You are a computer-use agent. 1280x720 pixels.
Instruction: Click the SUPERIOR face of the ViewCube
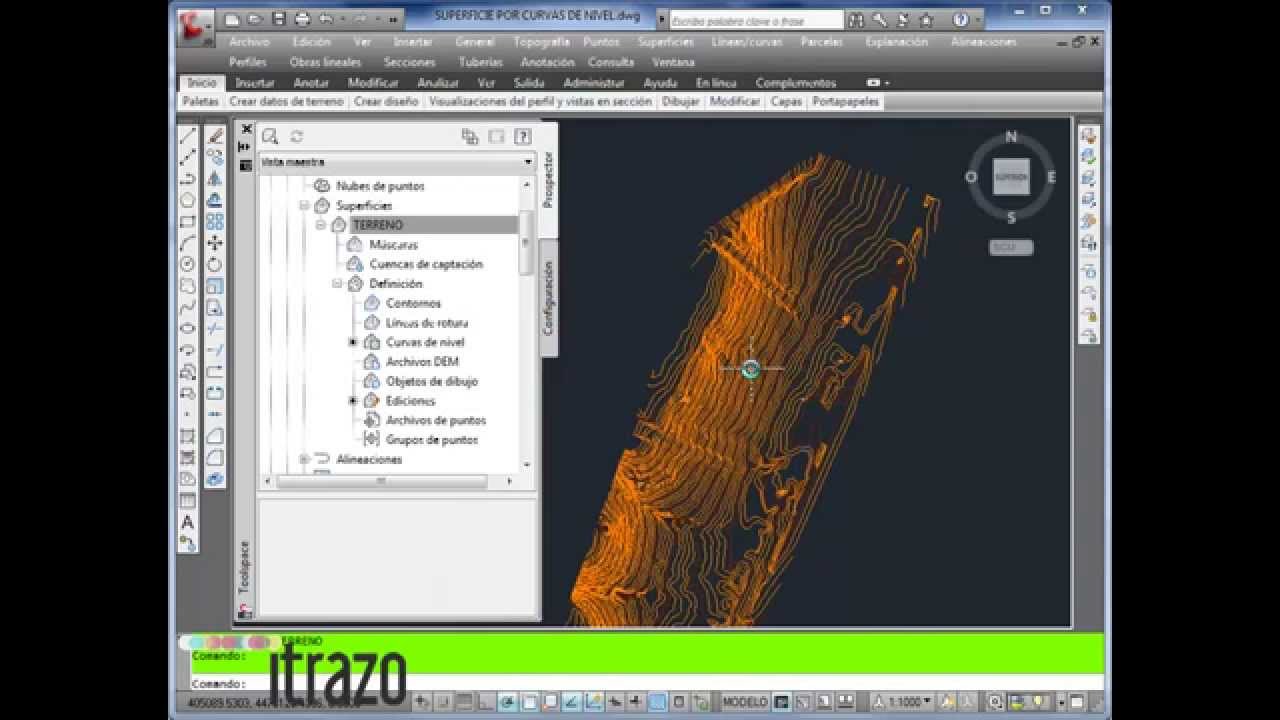1011,177
